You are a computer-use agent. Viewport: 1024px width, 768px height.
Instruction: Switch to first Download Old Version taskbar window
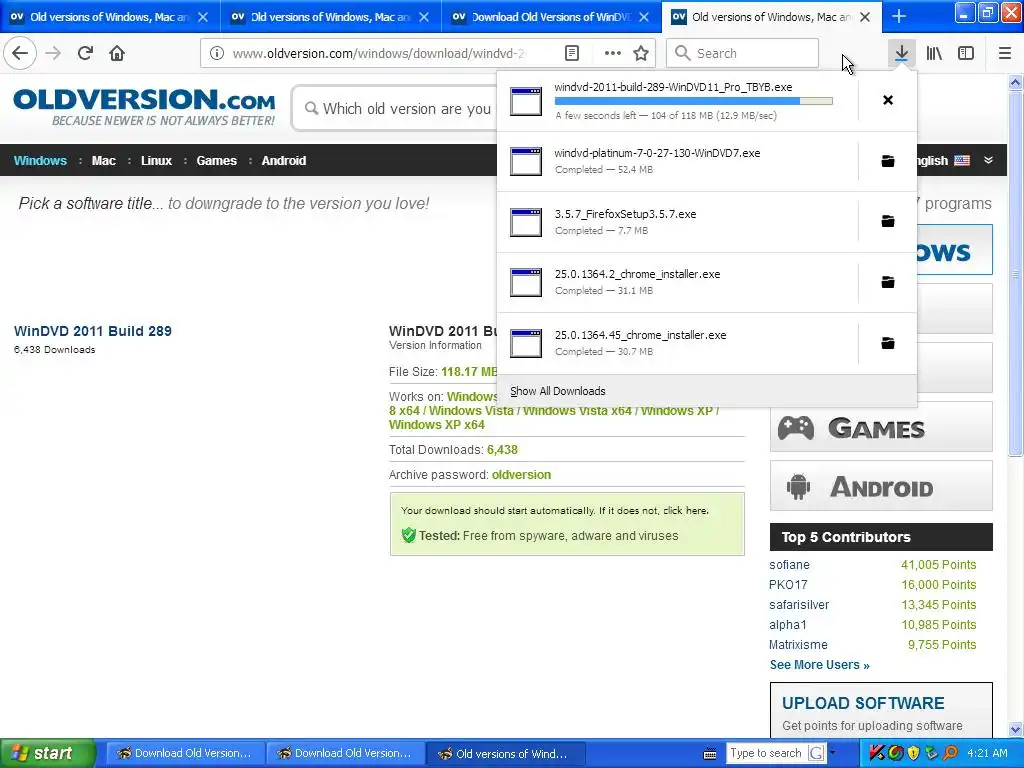pyautogui.click(x=185, y=754)
